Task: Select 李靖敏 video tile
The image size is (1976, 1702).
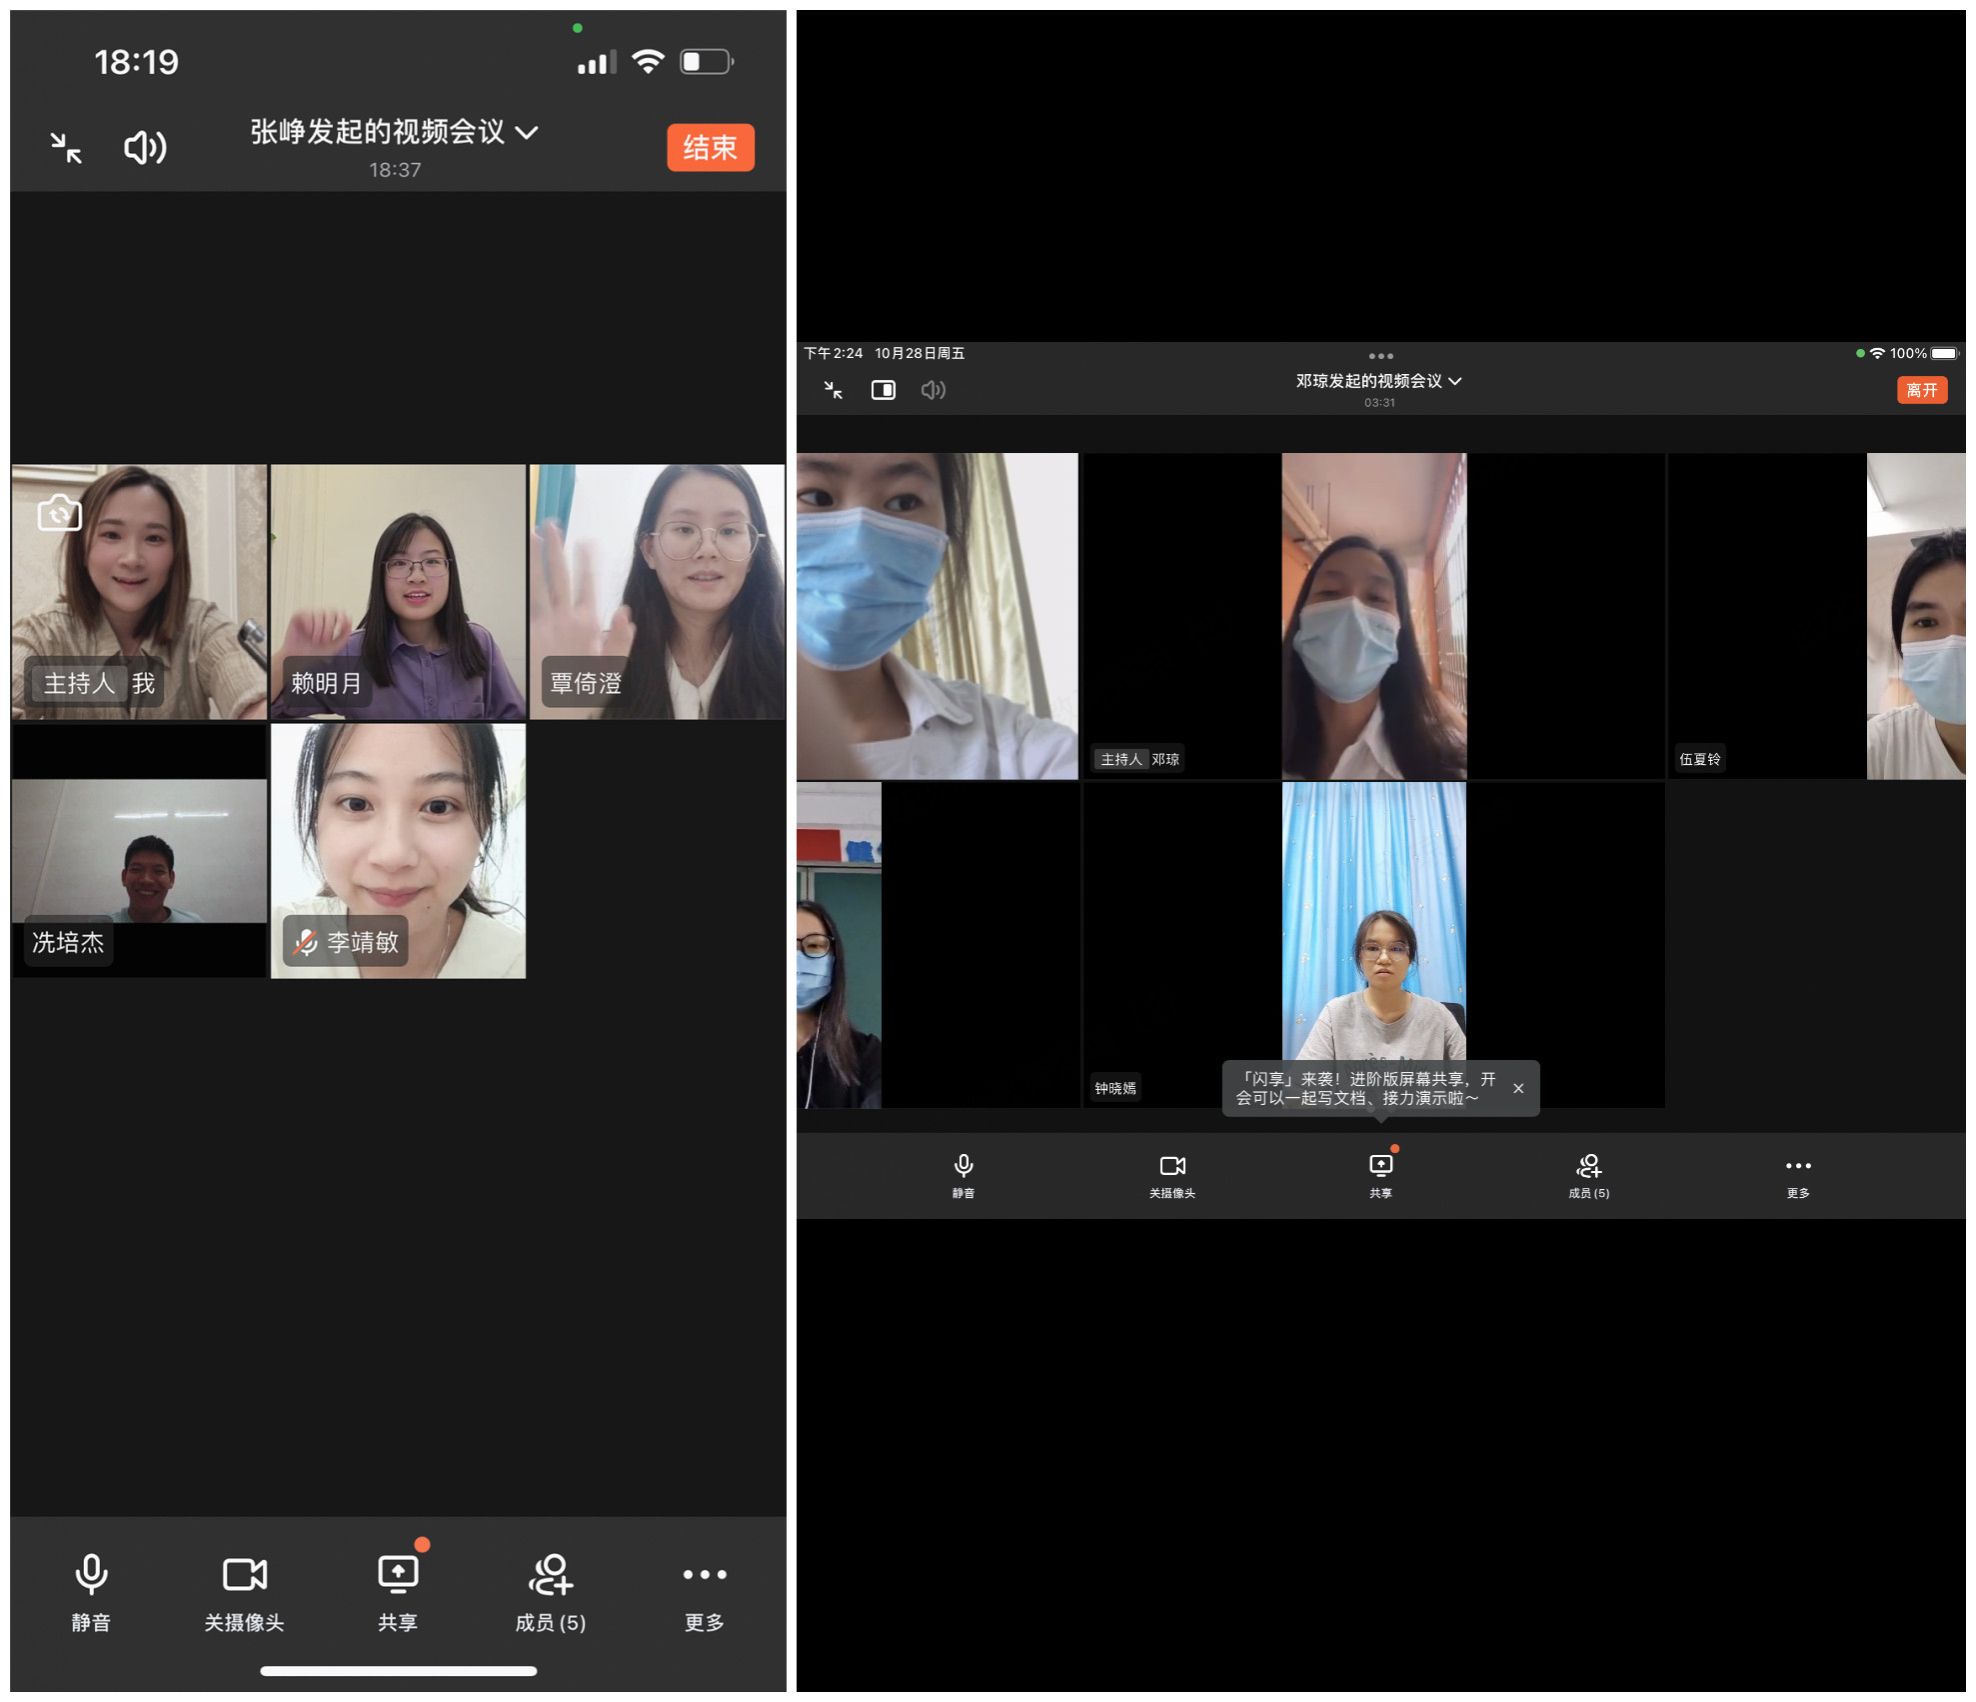Action: pyautogui.click(x=398, y=850)
